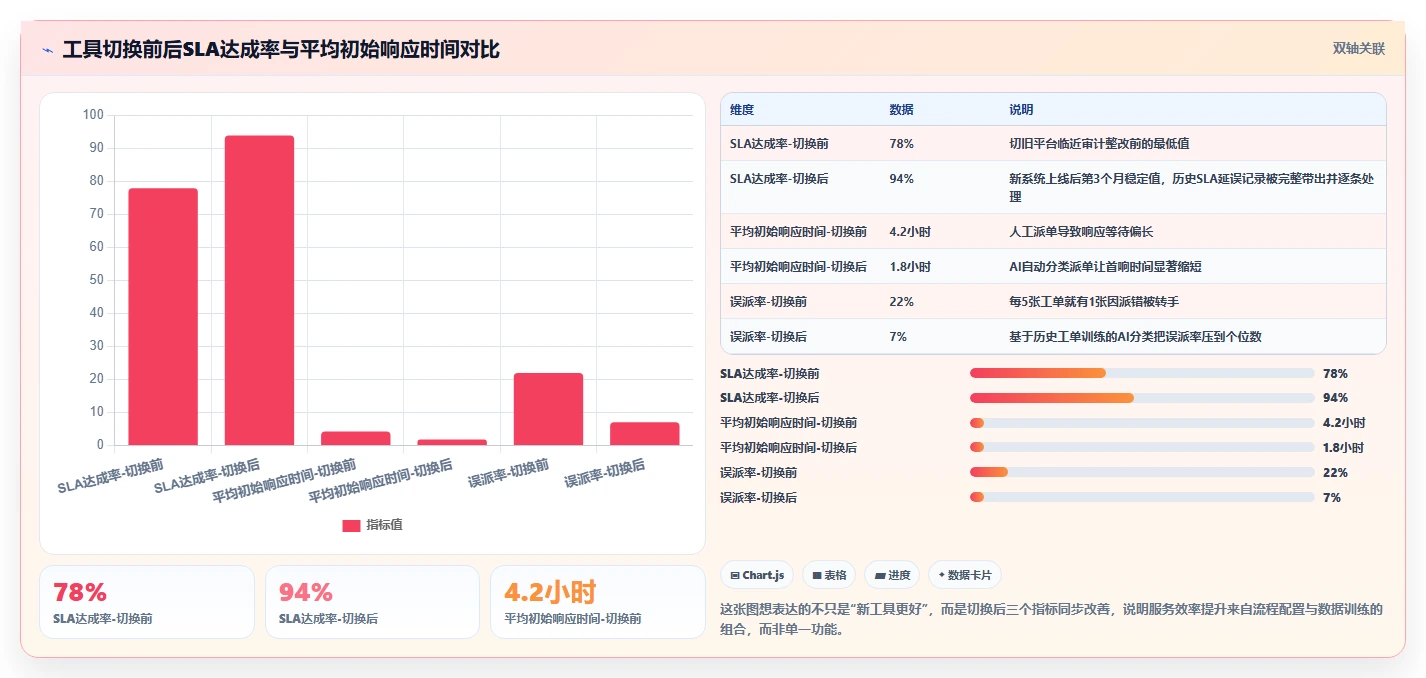The height and width of the screenshot is (678, 1426).
Task: Click the chart title heading text
Action: tap(281, 49)
